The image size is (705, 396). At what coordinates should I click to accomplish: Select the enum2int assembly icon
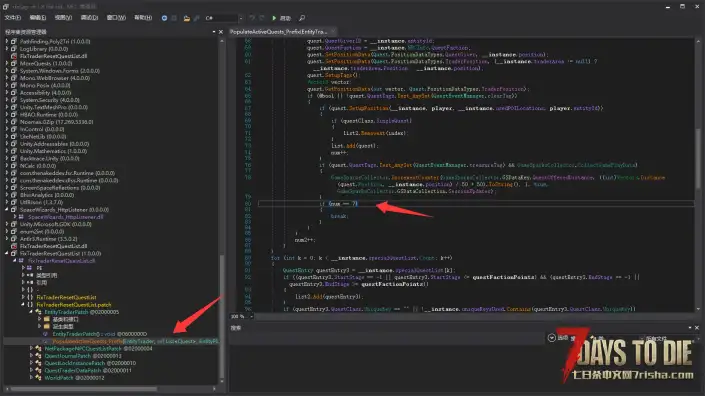point(14,231)
